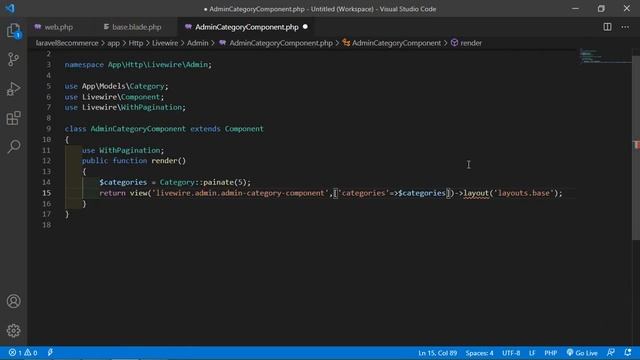Click '$categories' variable on line 14
The width and height of the screenshot is (640, 360).
pos(123,182)
